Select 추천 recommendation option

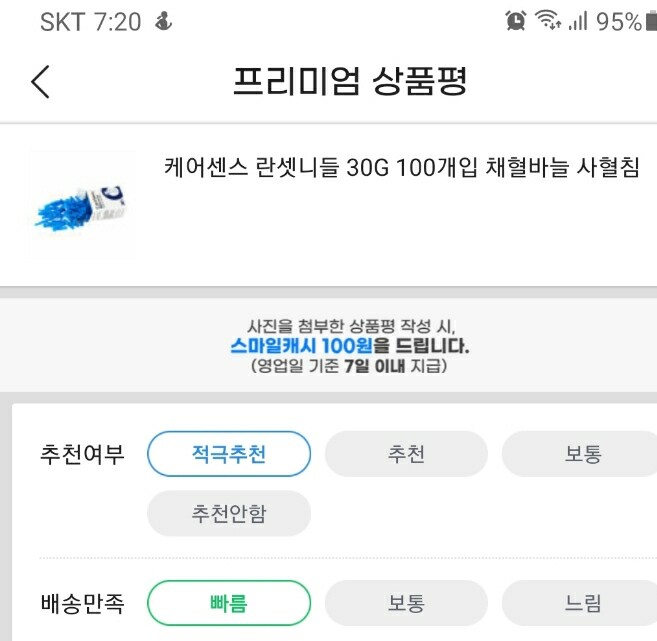[x=406, y=454]
